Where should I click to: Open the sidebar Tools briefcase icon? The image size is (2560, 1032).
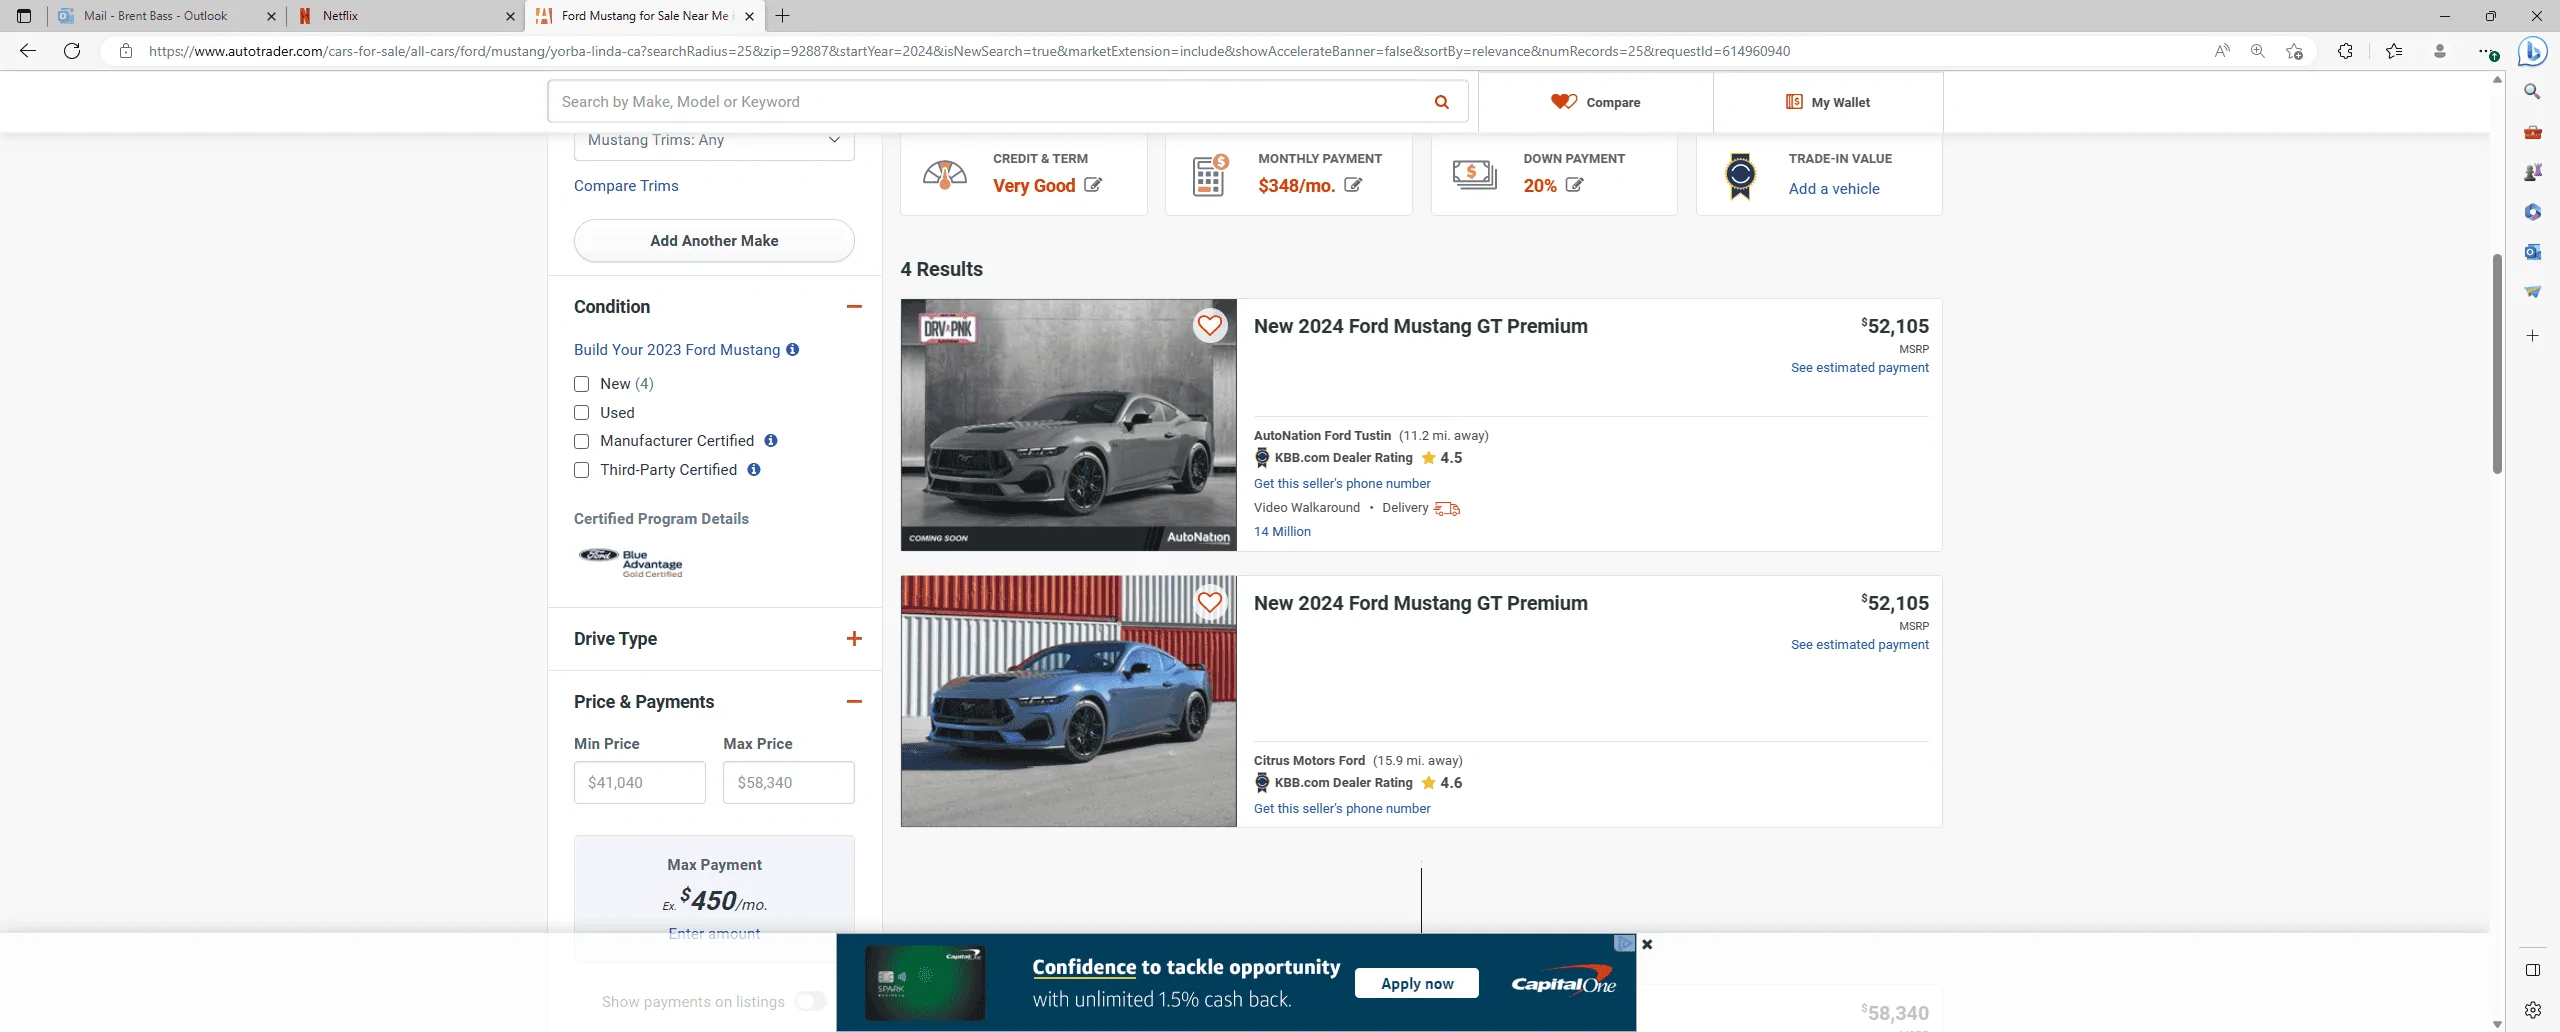pos(2532,132)
